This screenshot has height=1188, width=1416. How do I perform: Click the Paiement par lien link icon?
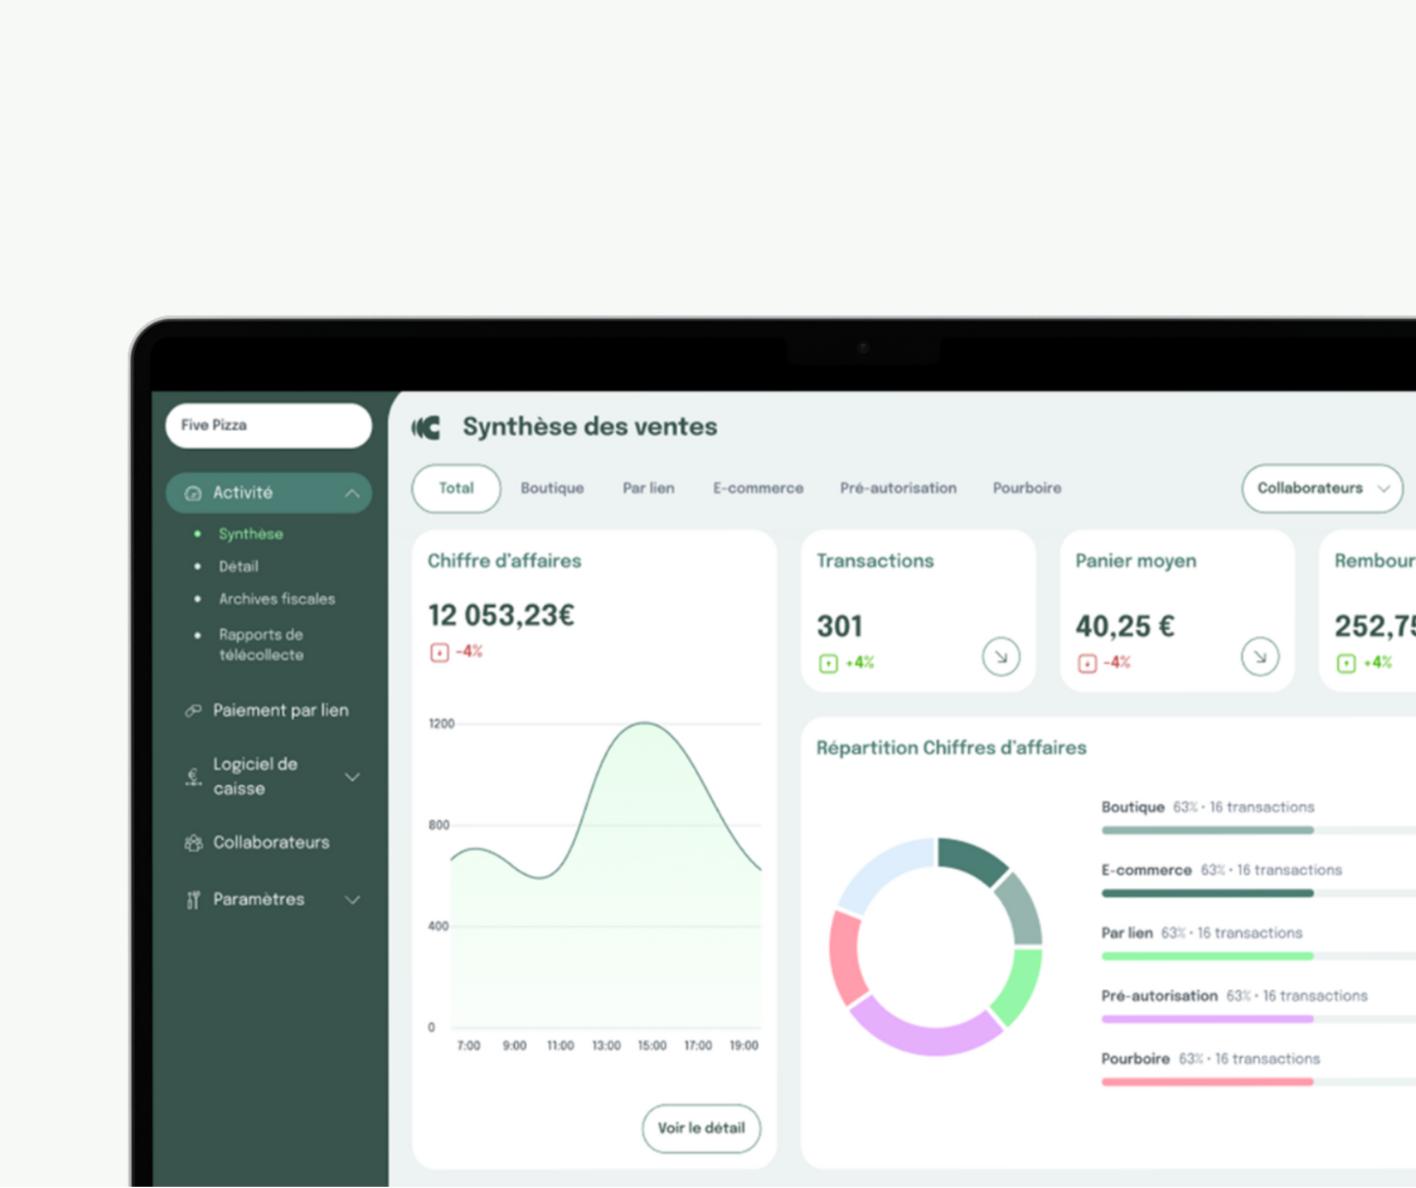click(x=193, y=711)
